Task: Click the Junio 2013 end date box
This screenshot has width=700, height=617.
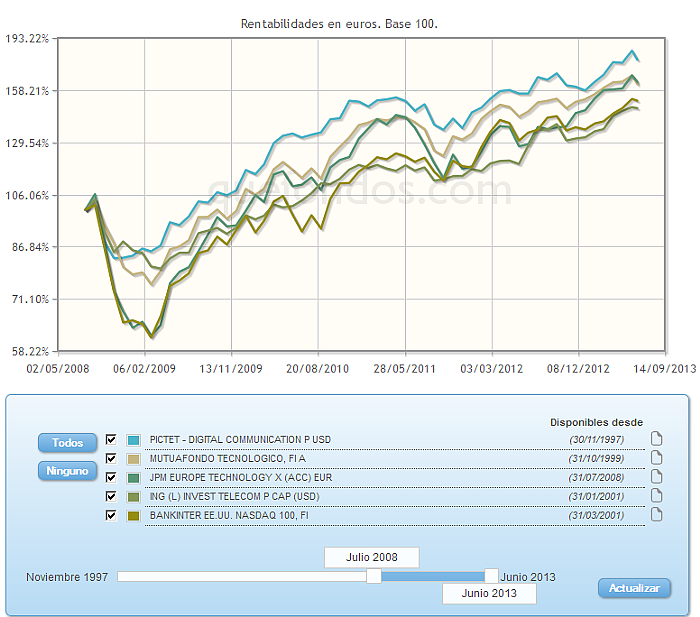Action: click(x=489, y=593)
